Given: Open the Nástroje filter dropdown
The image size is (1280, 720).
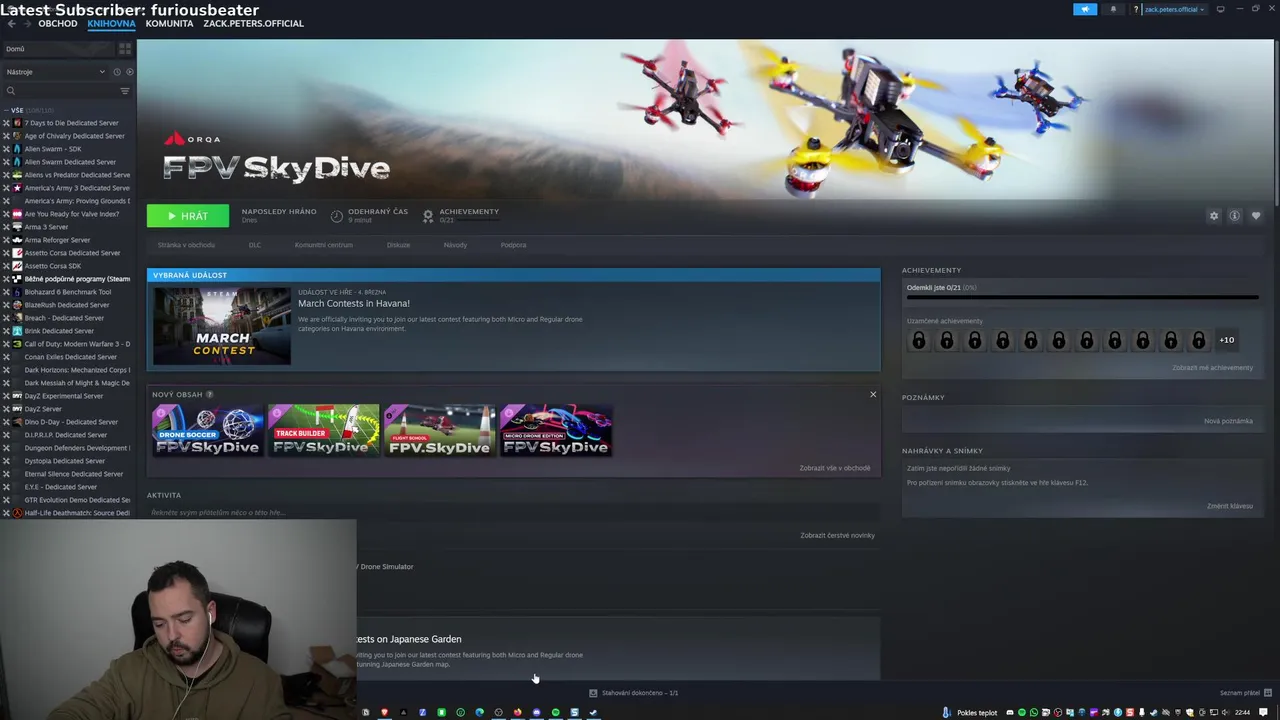Looking at the screenshot, I should 55,72.
